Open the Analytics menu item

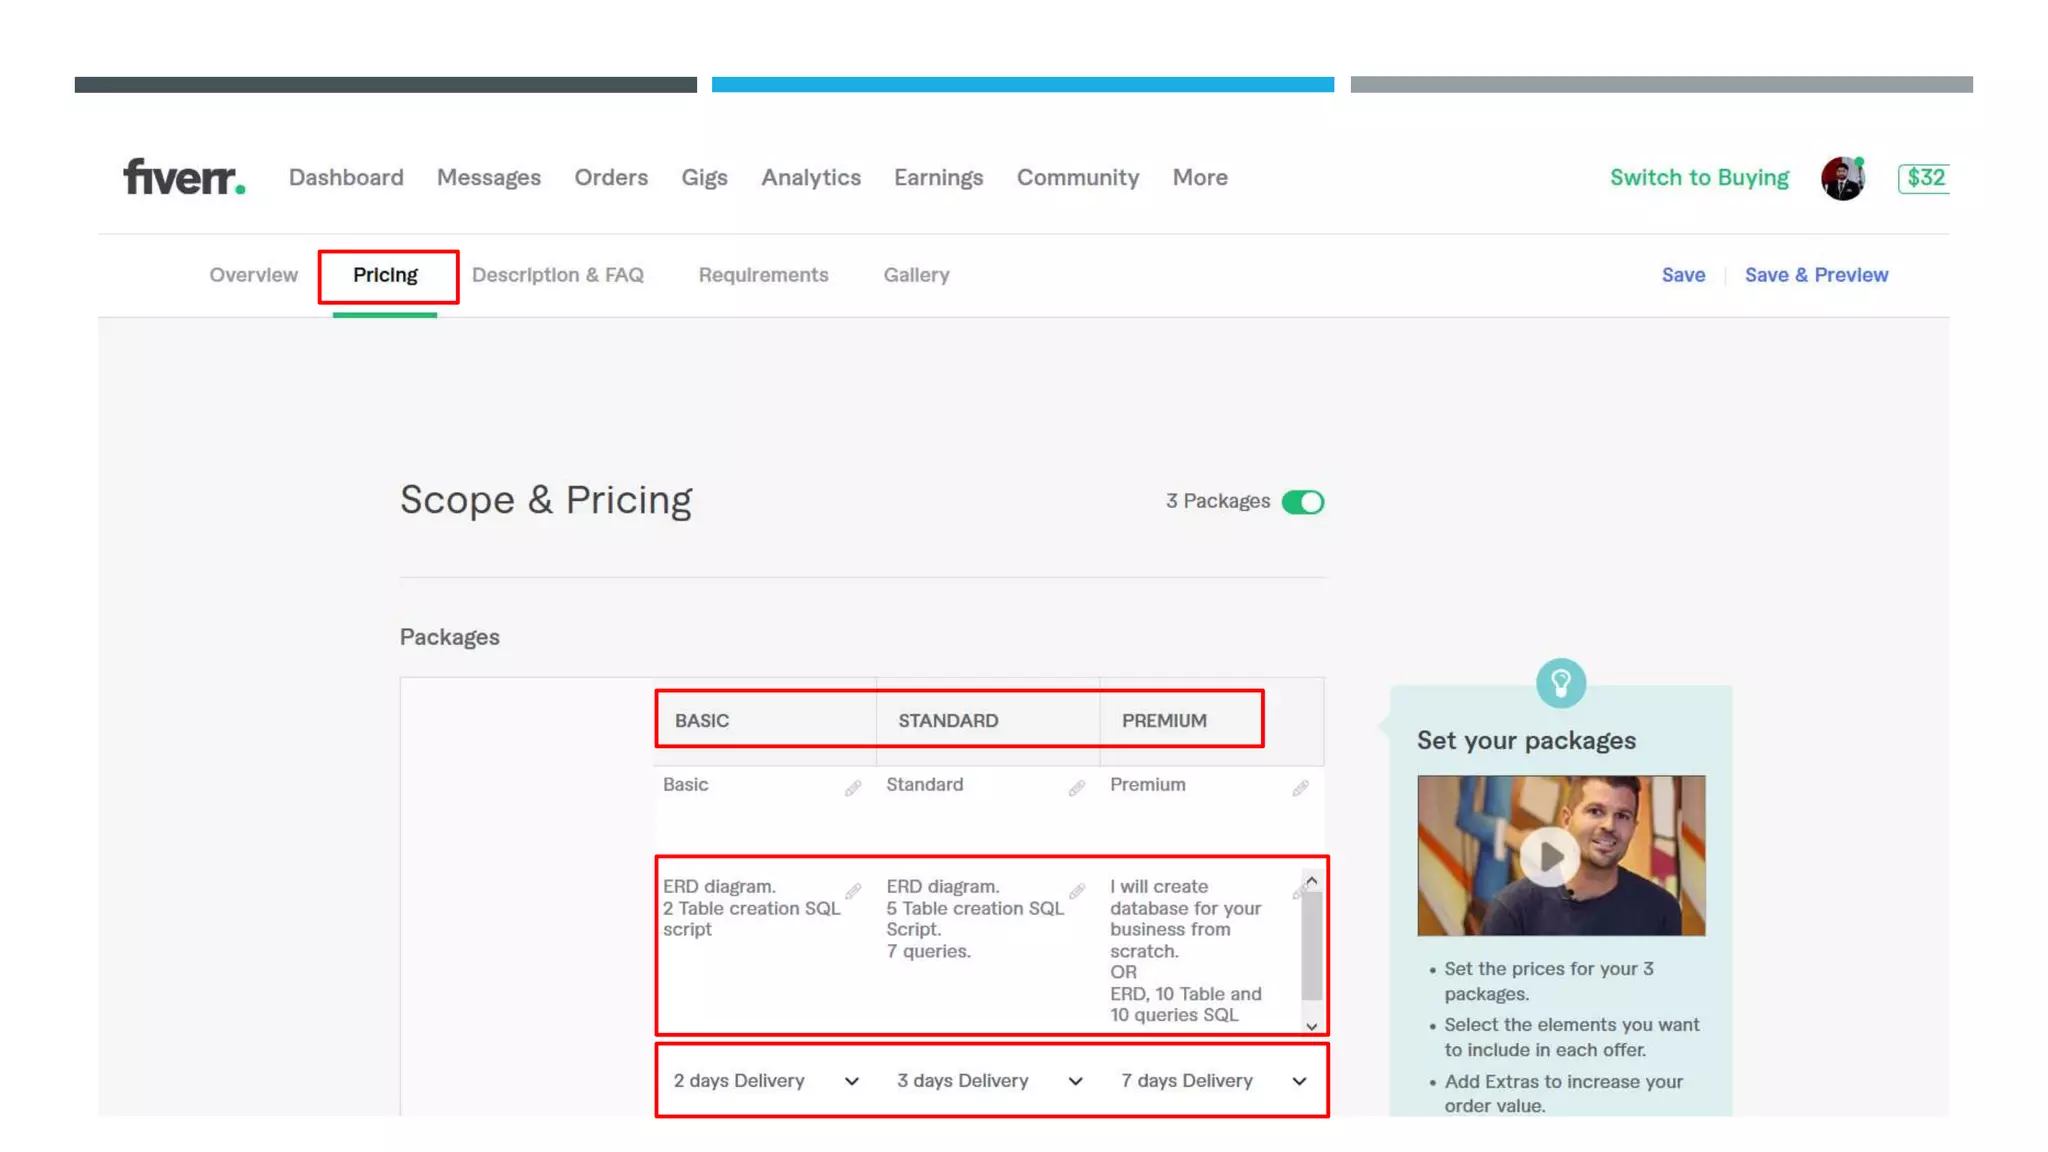(810, 177)
